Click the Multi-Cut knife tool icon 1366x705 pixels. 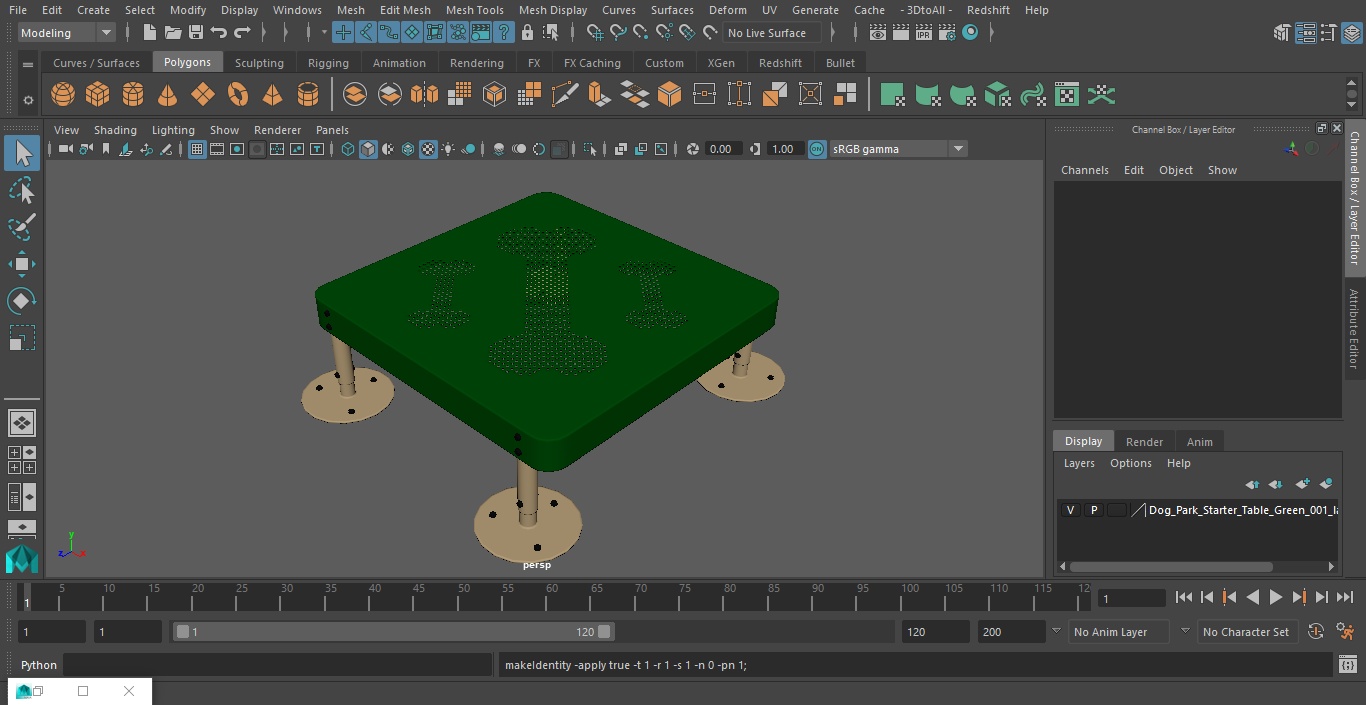[564, 95]
